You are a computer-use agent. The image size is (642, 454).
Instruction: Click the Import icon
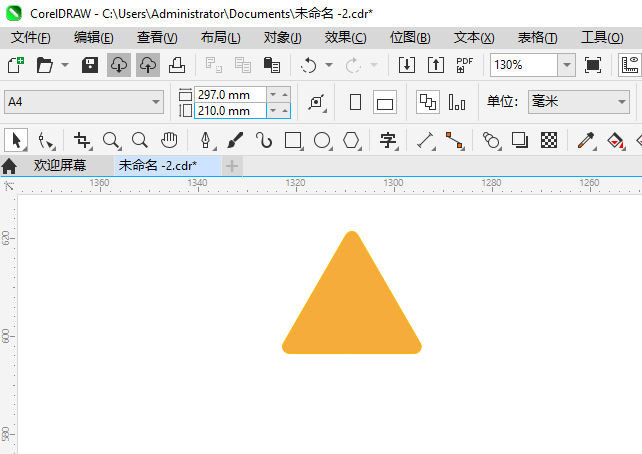407,65
